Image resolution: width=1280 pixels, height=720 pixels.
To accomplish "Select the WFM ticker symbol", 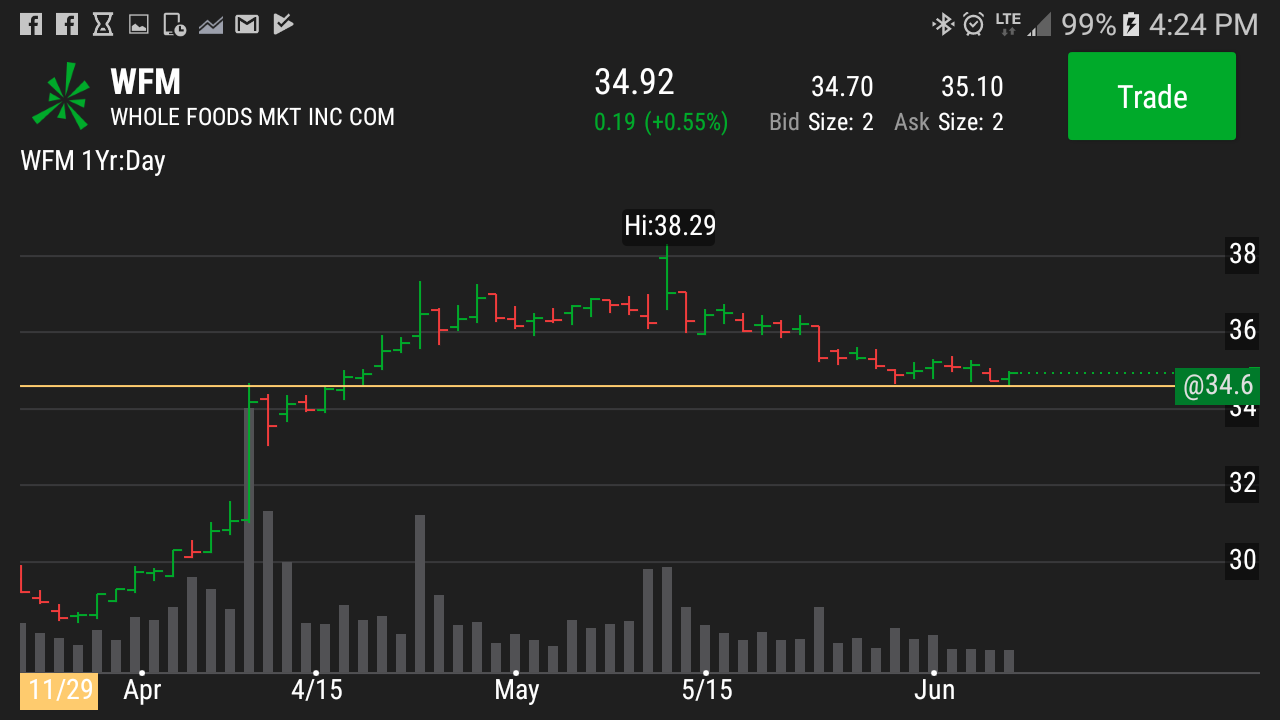I will (146, 82).
